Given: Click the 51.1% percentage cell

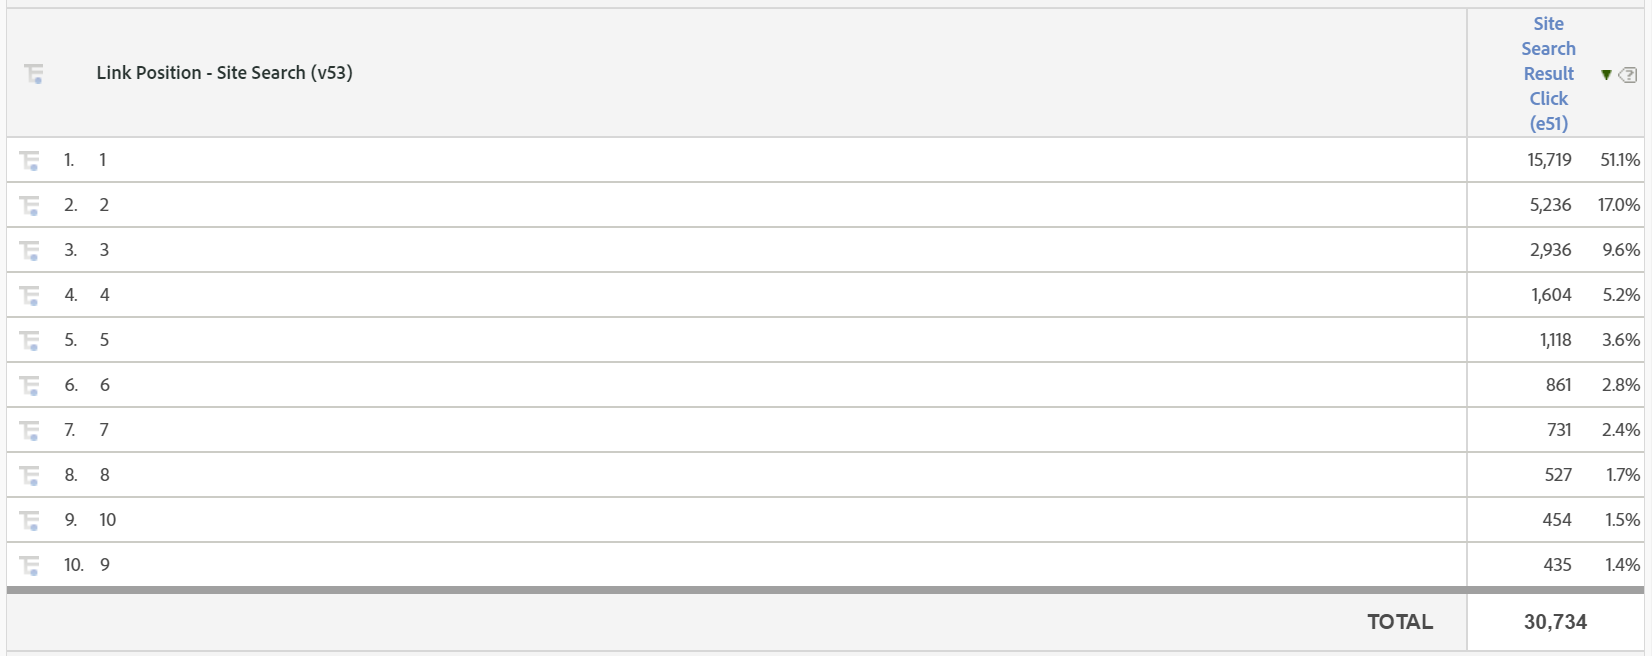Looking at the screenshot, I should (1622, 159).
